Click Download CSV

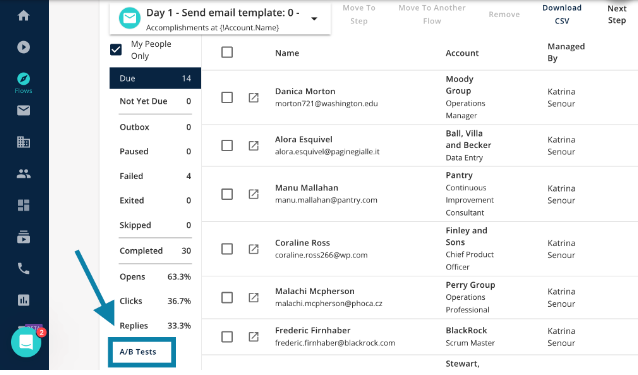pos(562,14)
